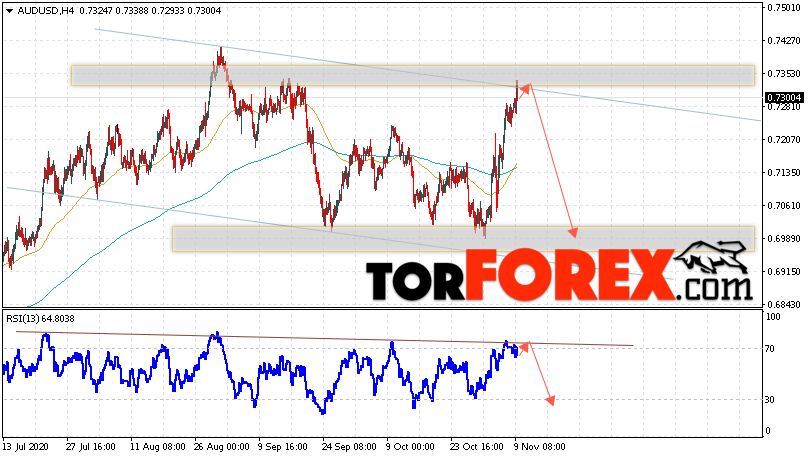Click the 11 Aug 08:00 date label
This screenshot has width=808, height=458.
click(x=157, y=446)
